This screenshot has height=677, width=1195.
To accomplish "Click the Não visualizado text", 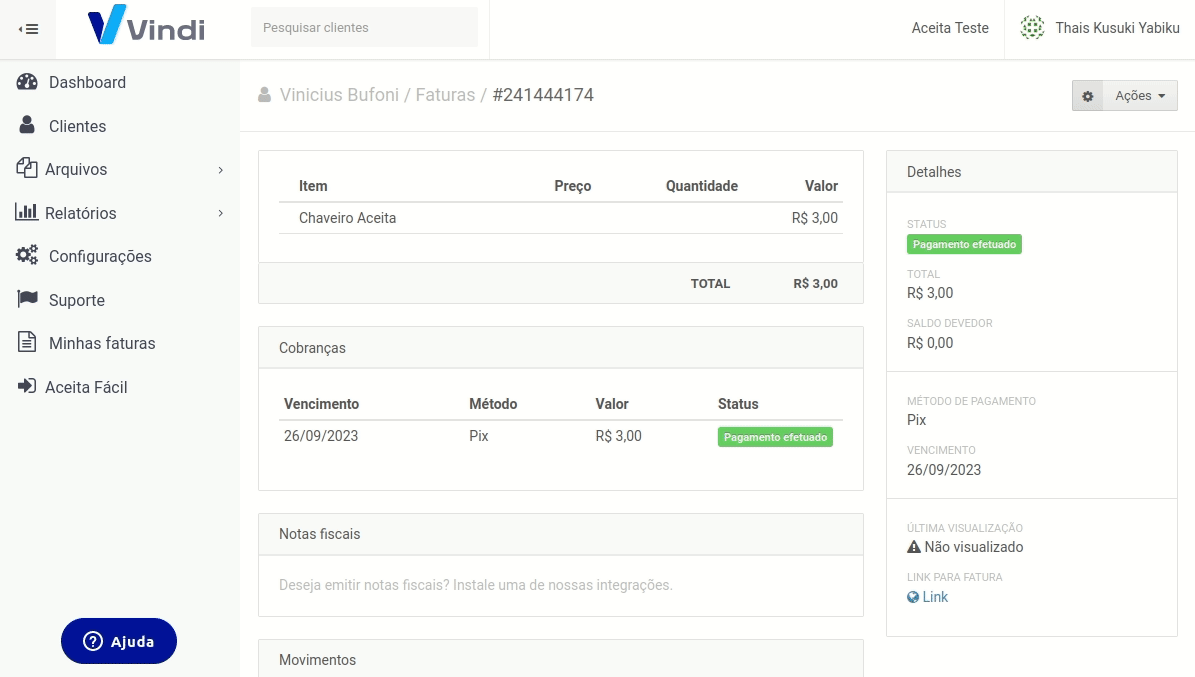I will 974,547.
